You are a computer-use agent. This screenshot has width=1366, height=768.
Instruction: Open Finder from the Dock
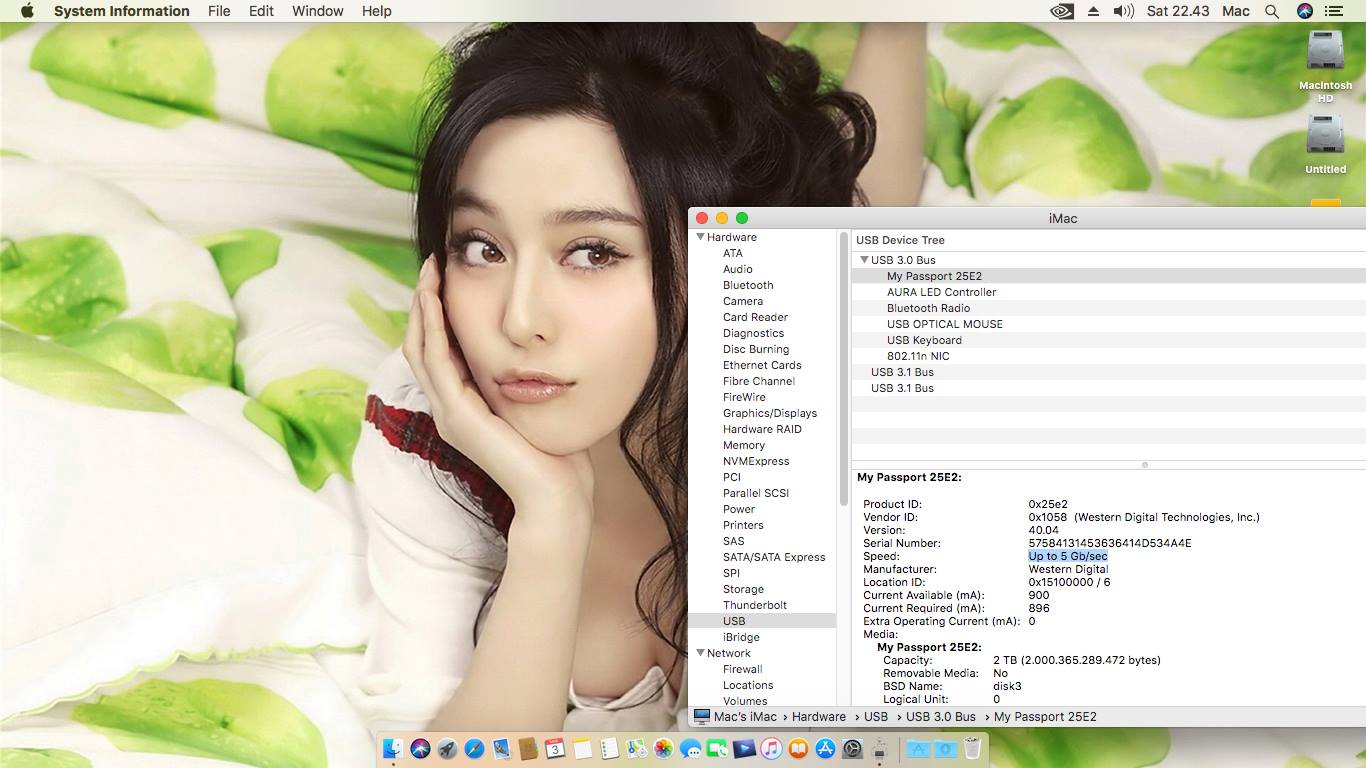(394, 748)
